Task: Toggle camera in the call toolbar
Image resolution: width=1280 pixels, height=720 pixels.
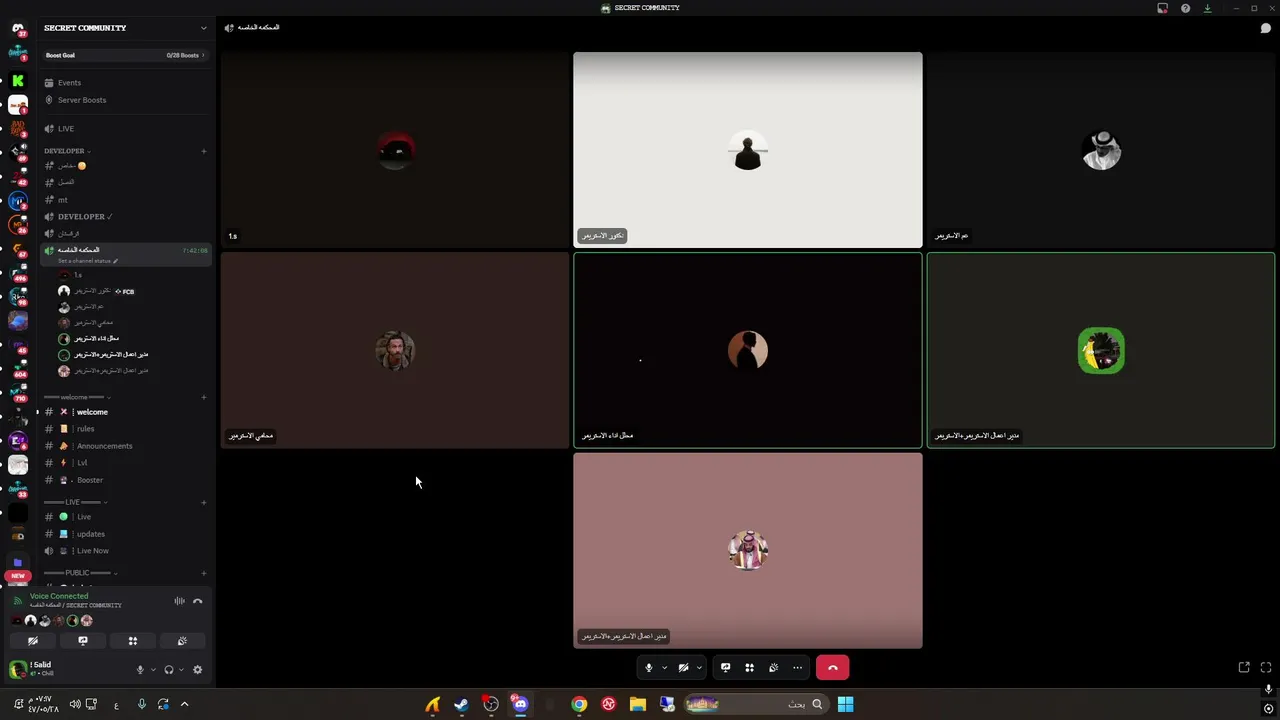Action: pos(683,667)
